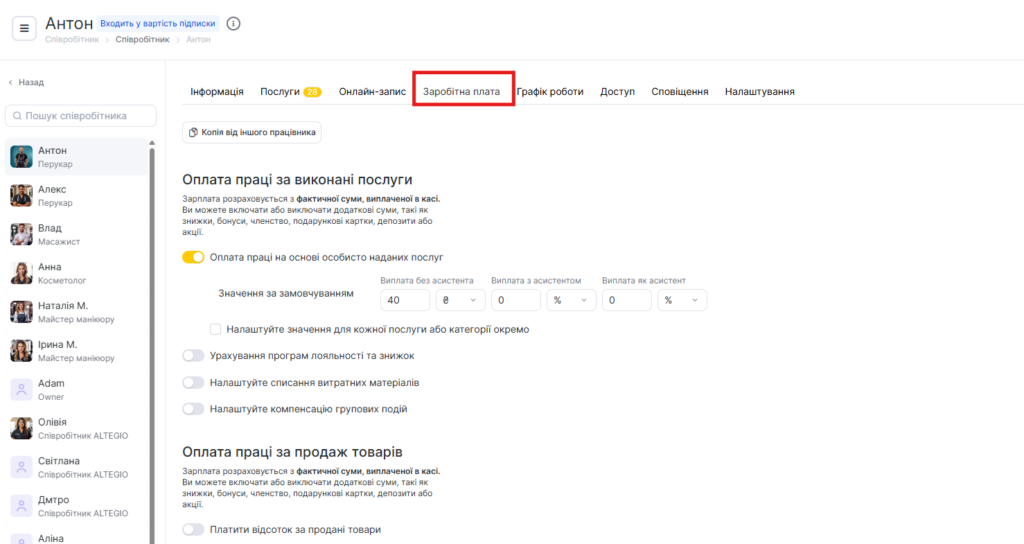This screenshot has width=1024, height=544.
Task: Click Влад's avatar in employee list
Action: [x=22, y=234]
